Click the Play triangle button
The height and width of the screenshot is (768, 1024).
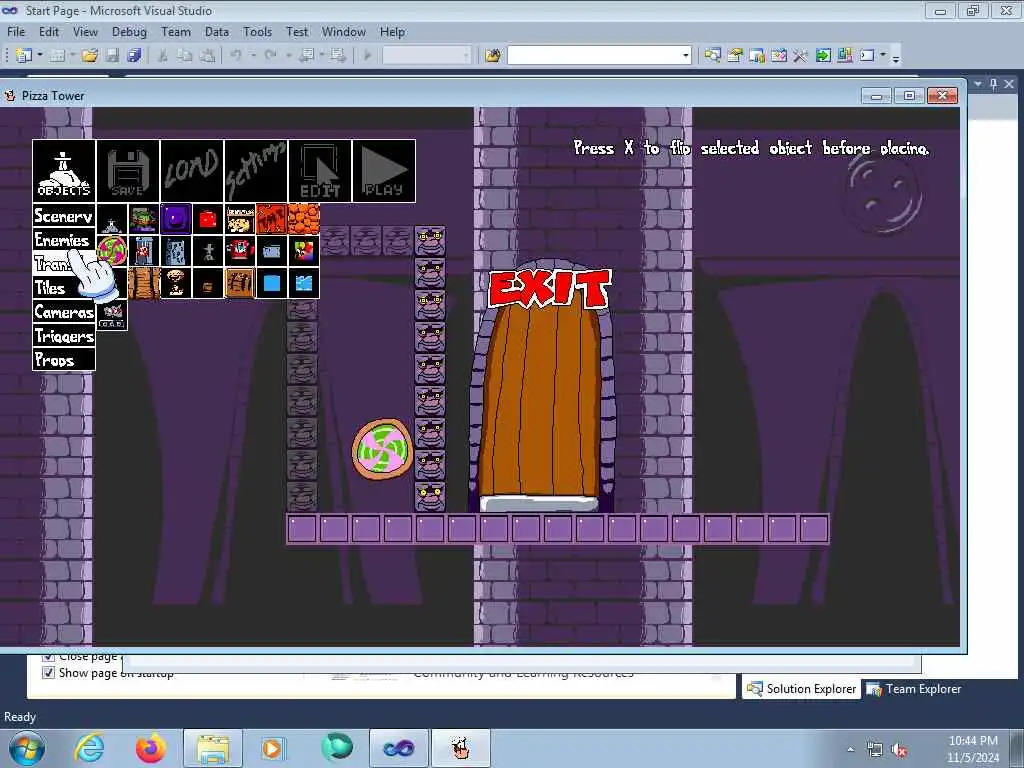[384, 170]
